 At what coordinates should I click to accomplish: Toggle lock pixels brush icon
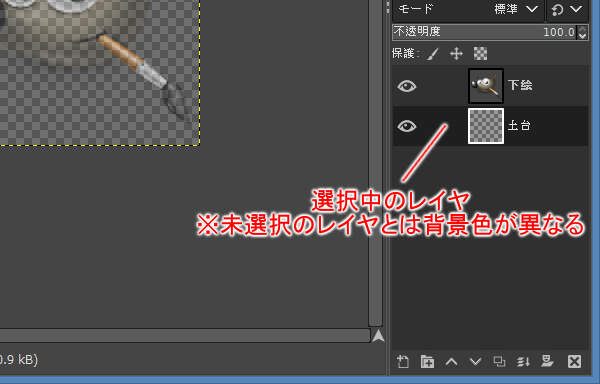433,54
